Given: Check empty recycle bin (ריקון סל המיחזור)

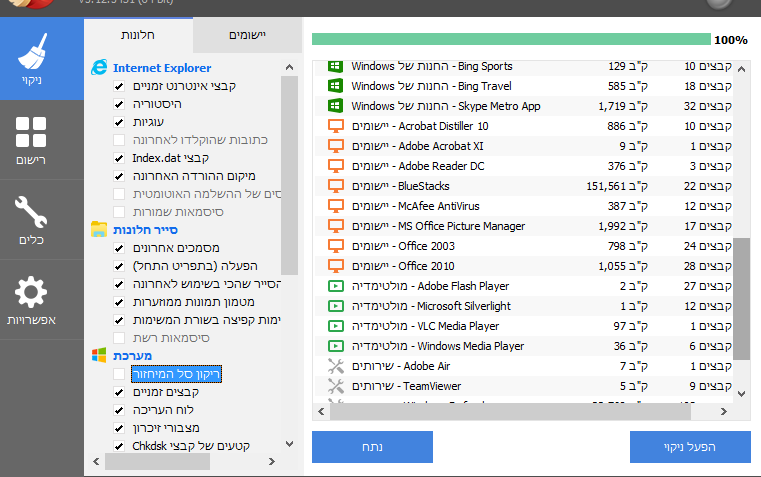Looking at the screenshot, I should pos(119,374).
